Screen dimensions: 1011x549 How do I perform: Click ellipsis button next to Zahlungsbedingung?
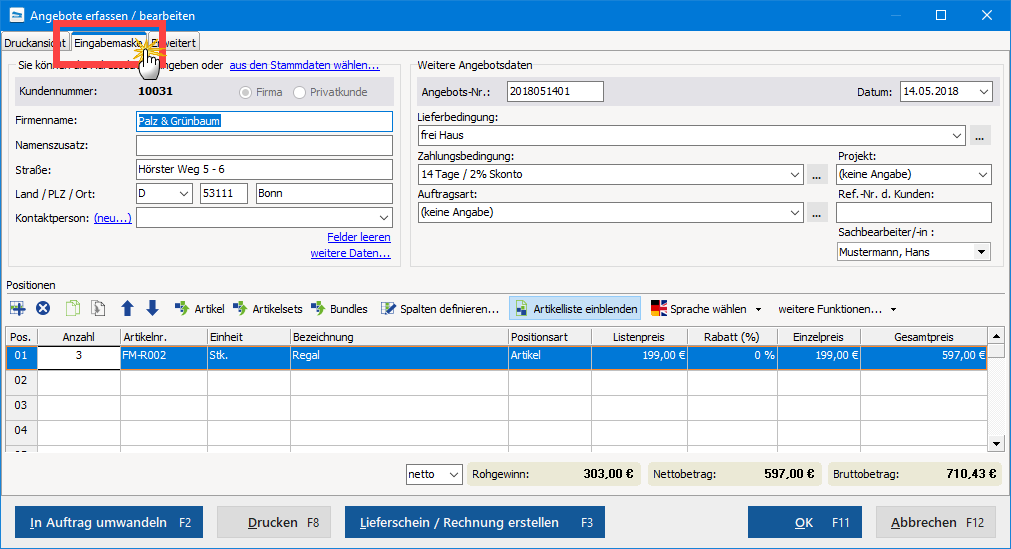(x=817, y=175)
